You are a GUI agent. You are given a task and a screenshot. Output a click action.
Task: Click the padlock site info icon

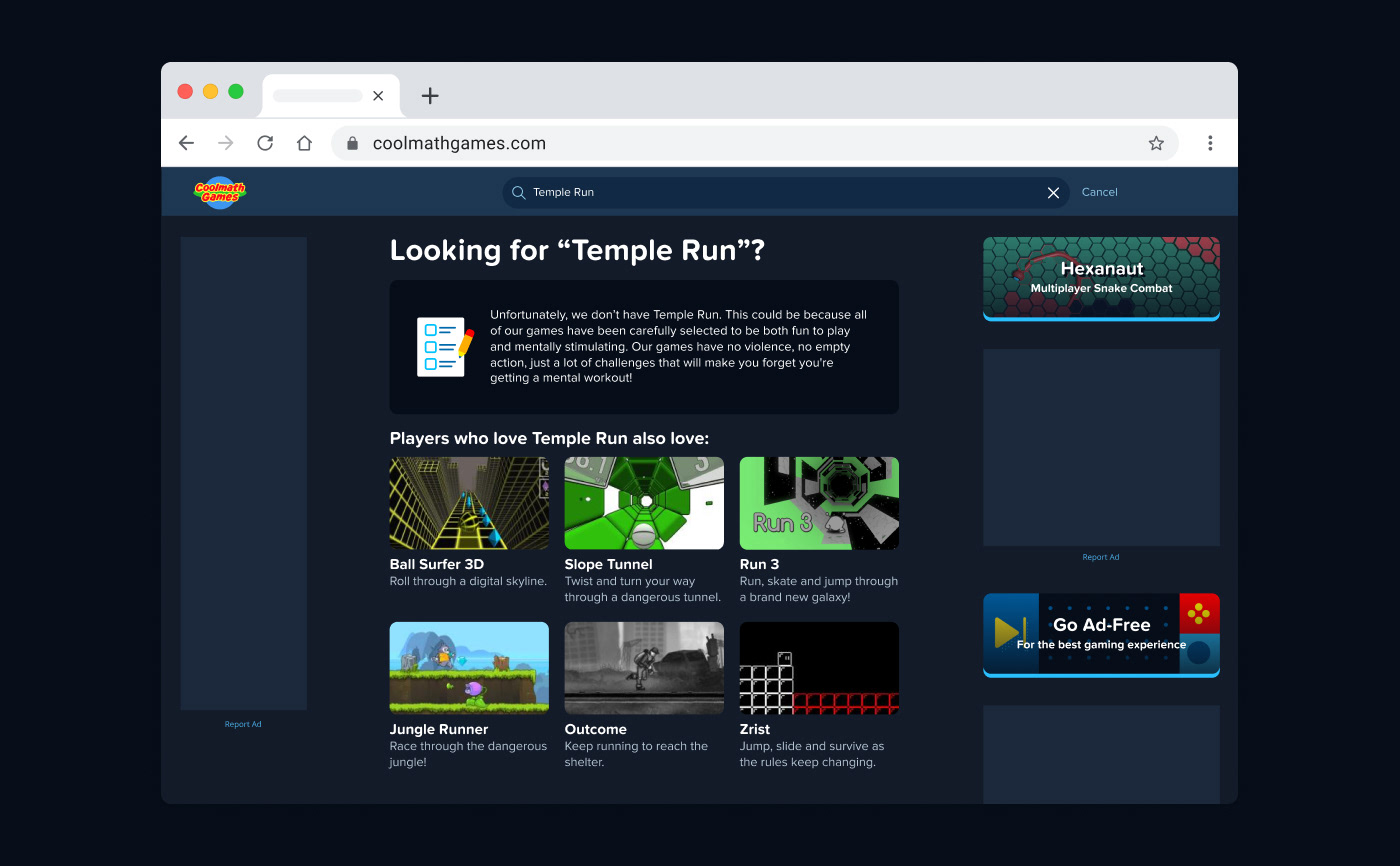pos(352,143)
